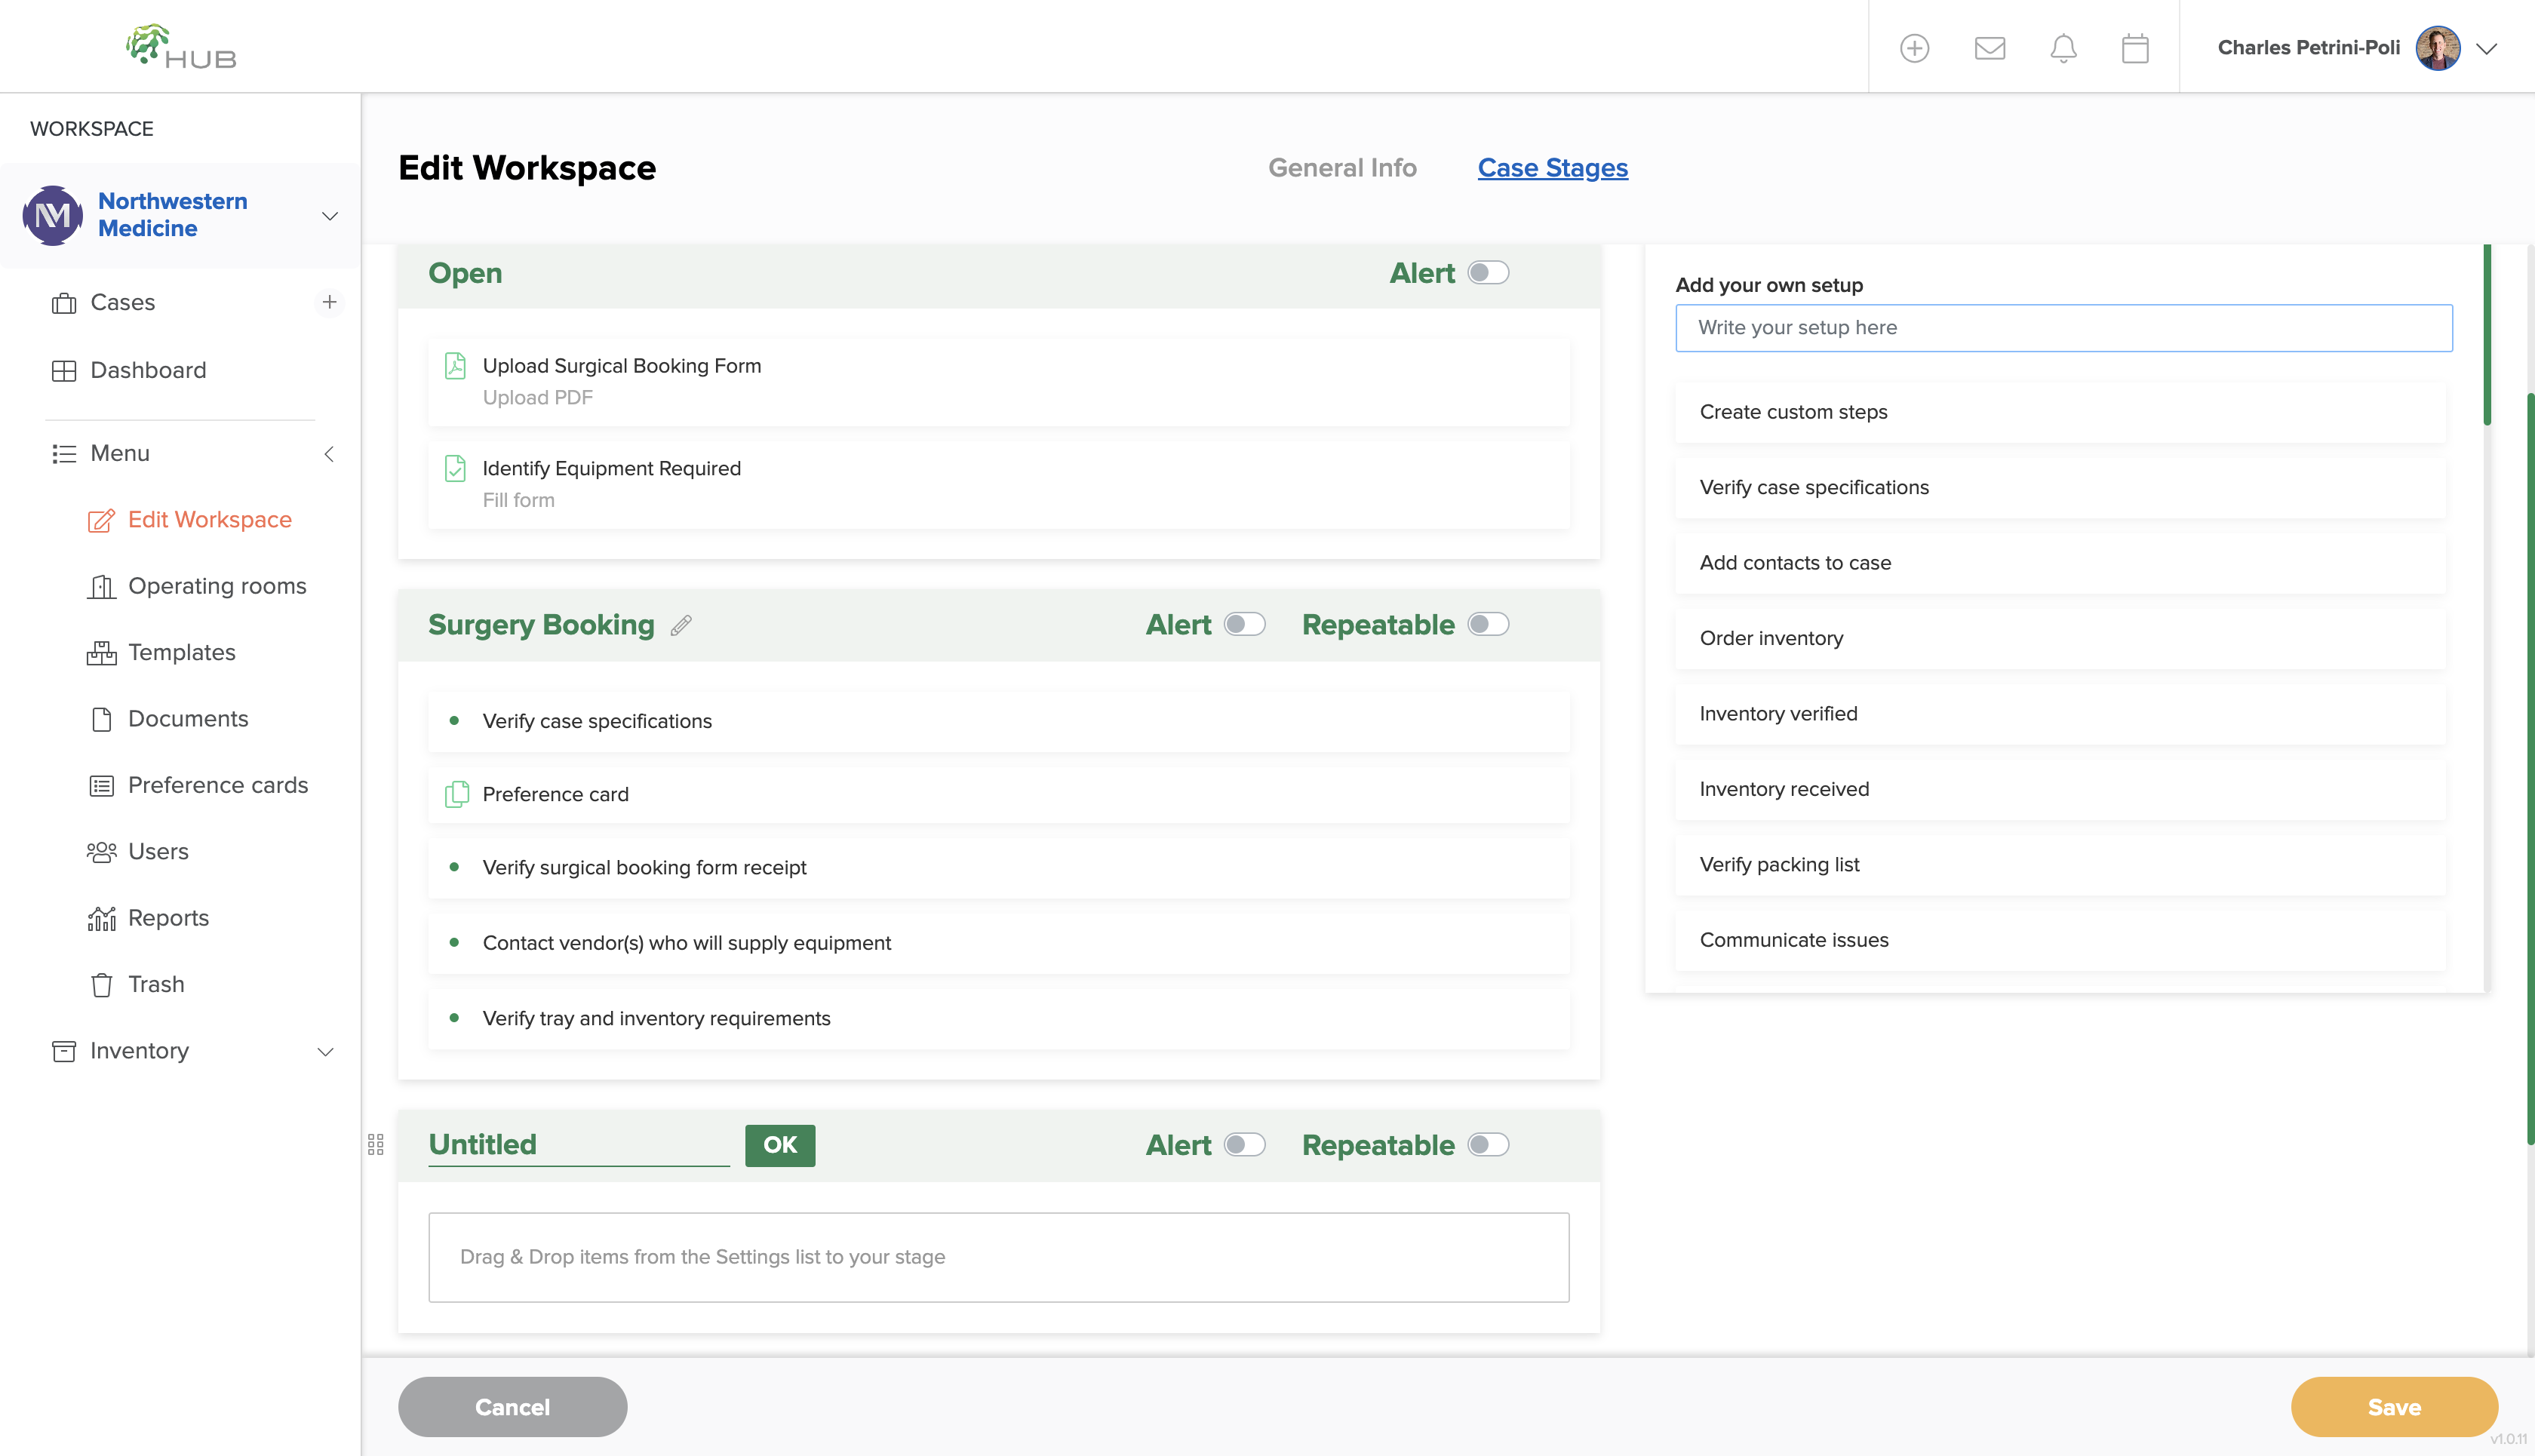Click the Hub logo
The image size is (2535, 1456).
pos(181,47)
